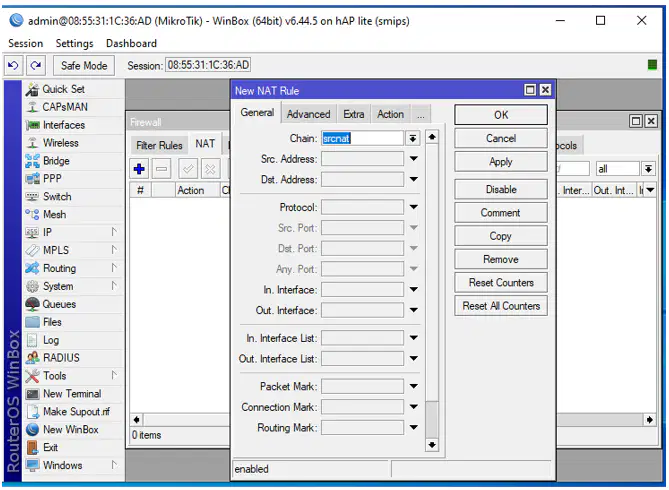Confirm the NAT rule with OK
The width and height of the screenshot is (669, 490).
(501, 115)
